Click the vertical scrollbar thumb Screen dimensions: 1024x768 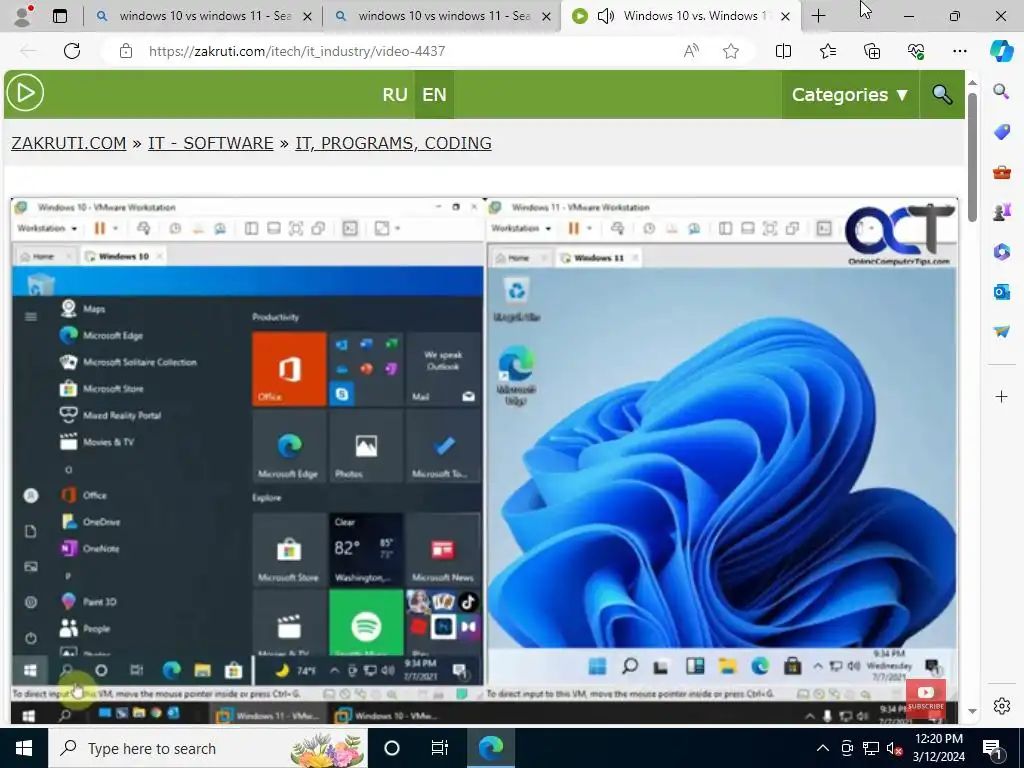click(x=972, y=157)
